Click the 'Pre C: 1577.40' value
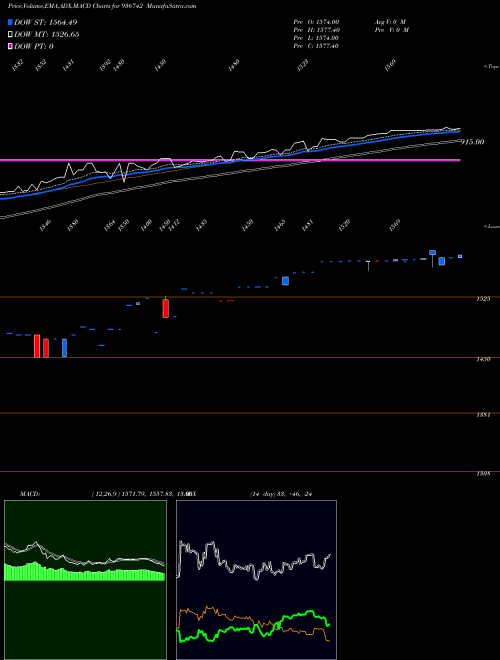Image resolution: width=500 pixels, height=660 pixels. [x=316, y=46]
